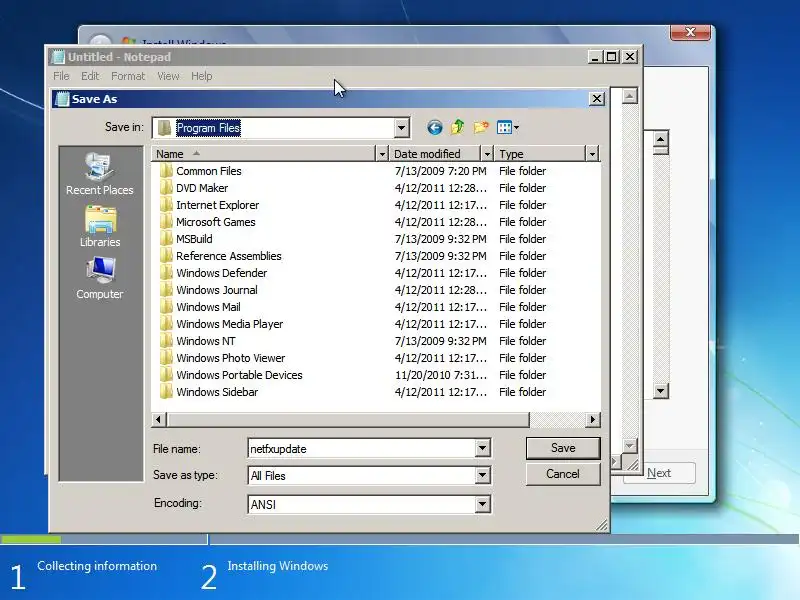
Task: Select the Windows Portable Devices folder icon
Action: click(166, 374)
